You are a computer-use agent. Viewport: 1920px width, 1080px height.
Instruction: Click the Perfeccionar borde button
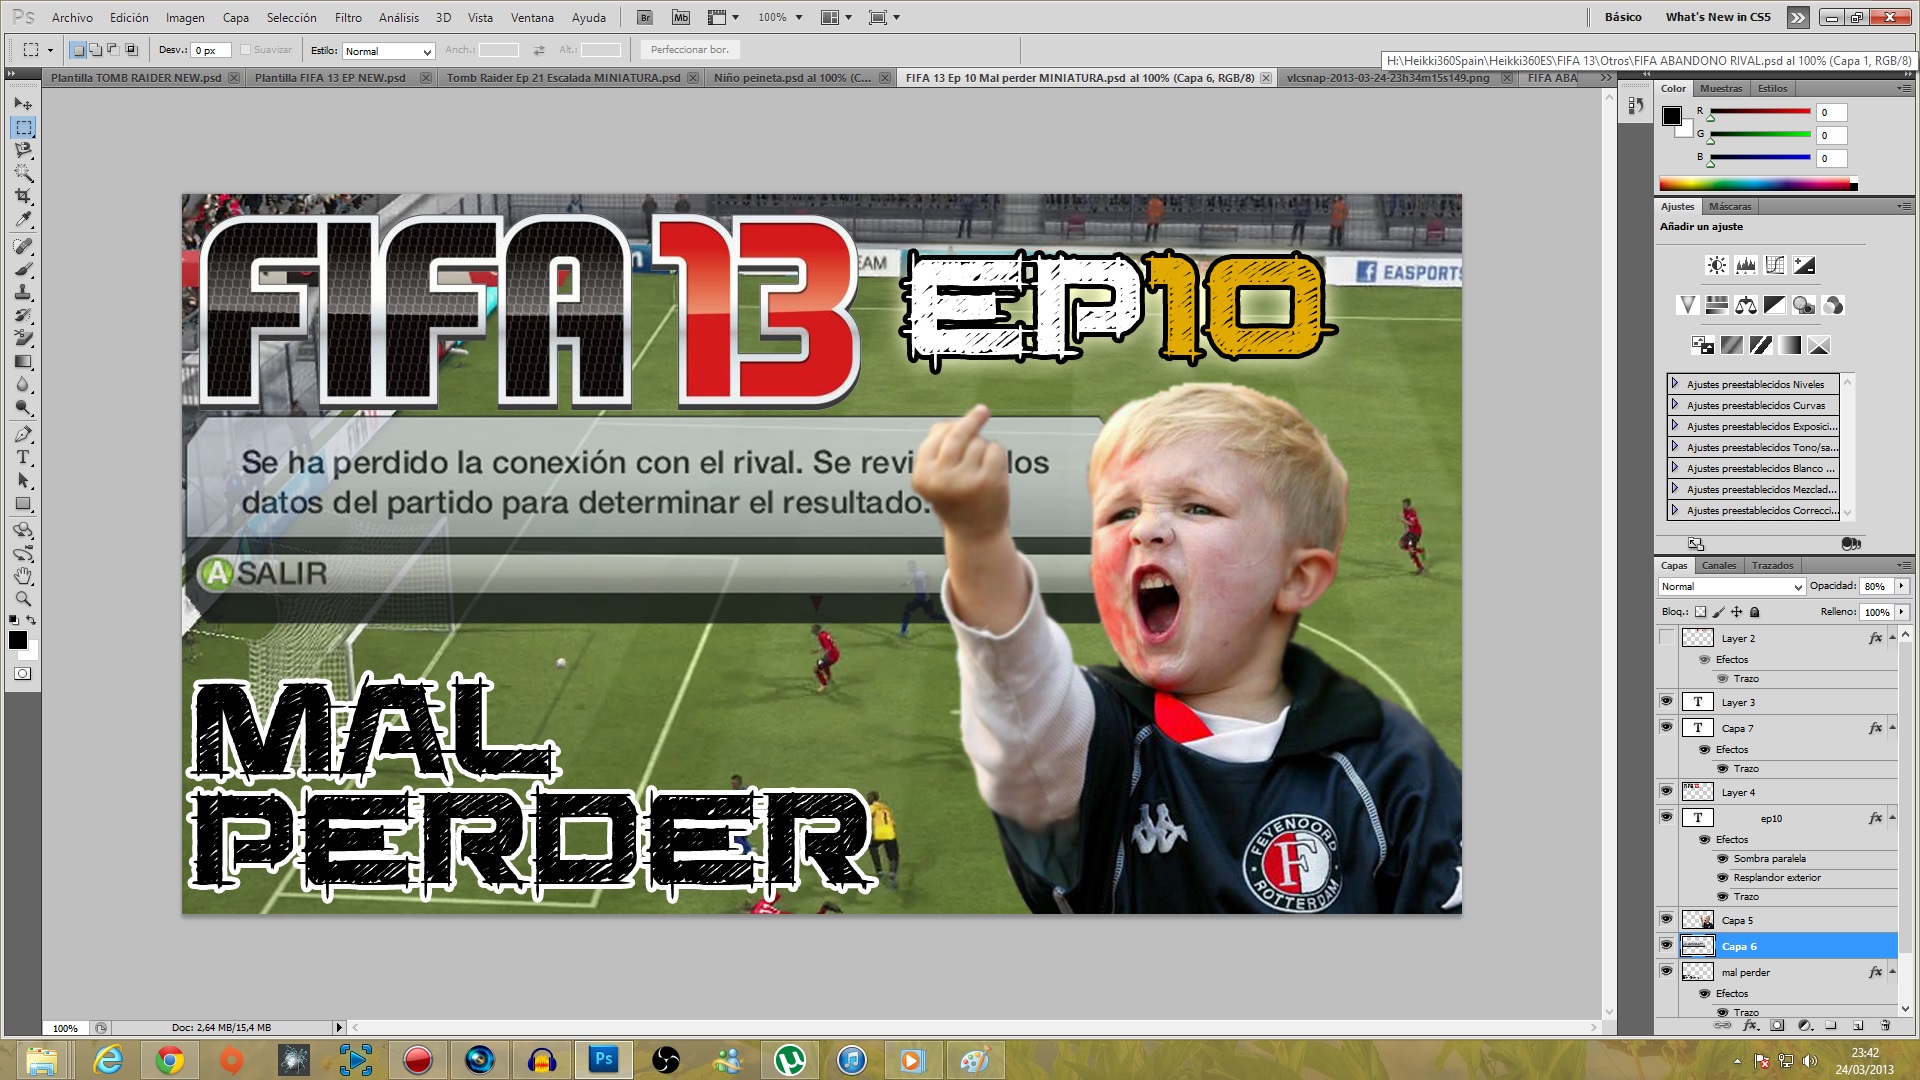click(x=689, y=50)
